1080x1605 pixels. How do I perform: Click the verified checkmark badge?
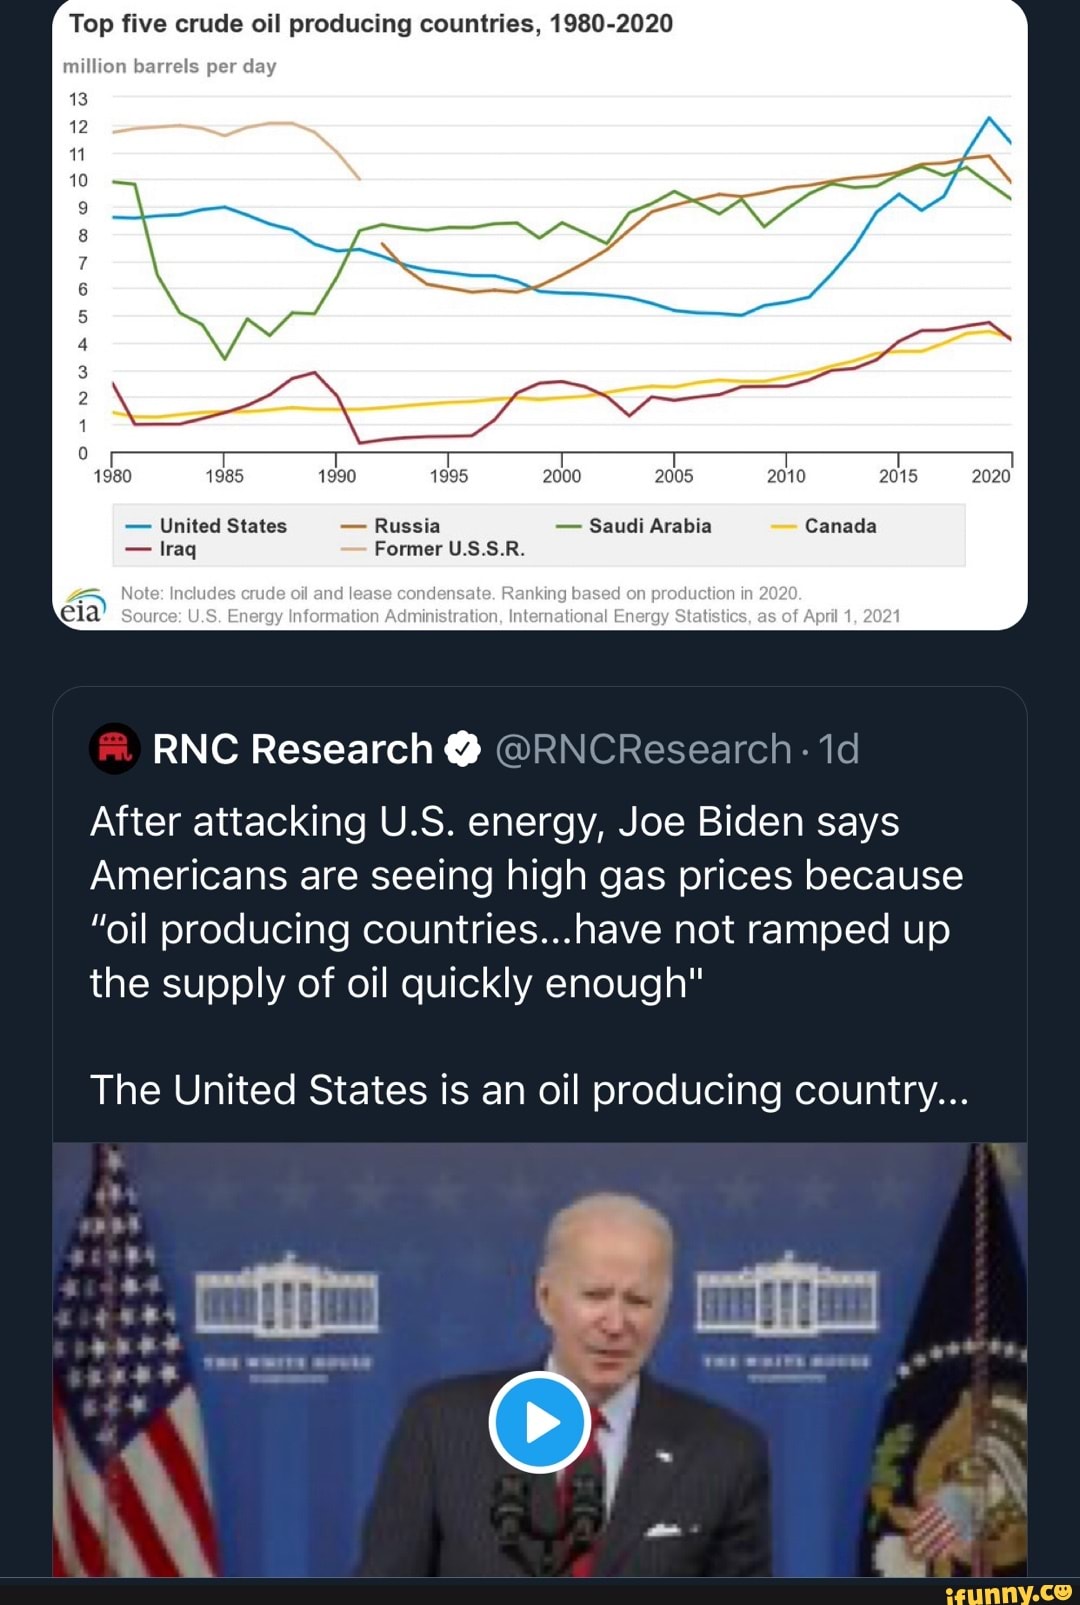click(460, 748)
